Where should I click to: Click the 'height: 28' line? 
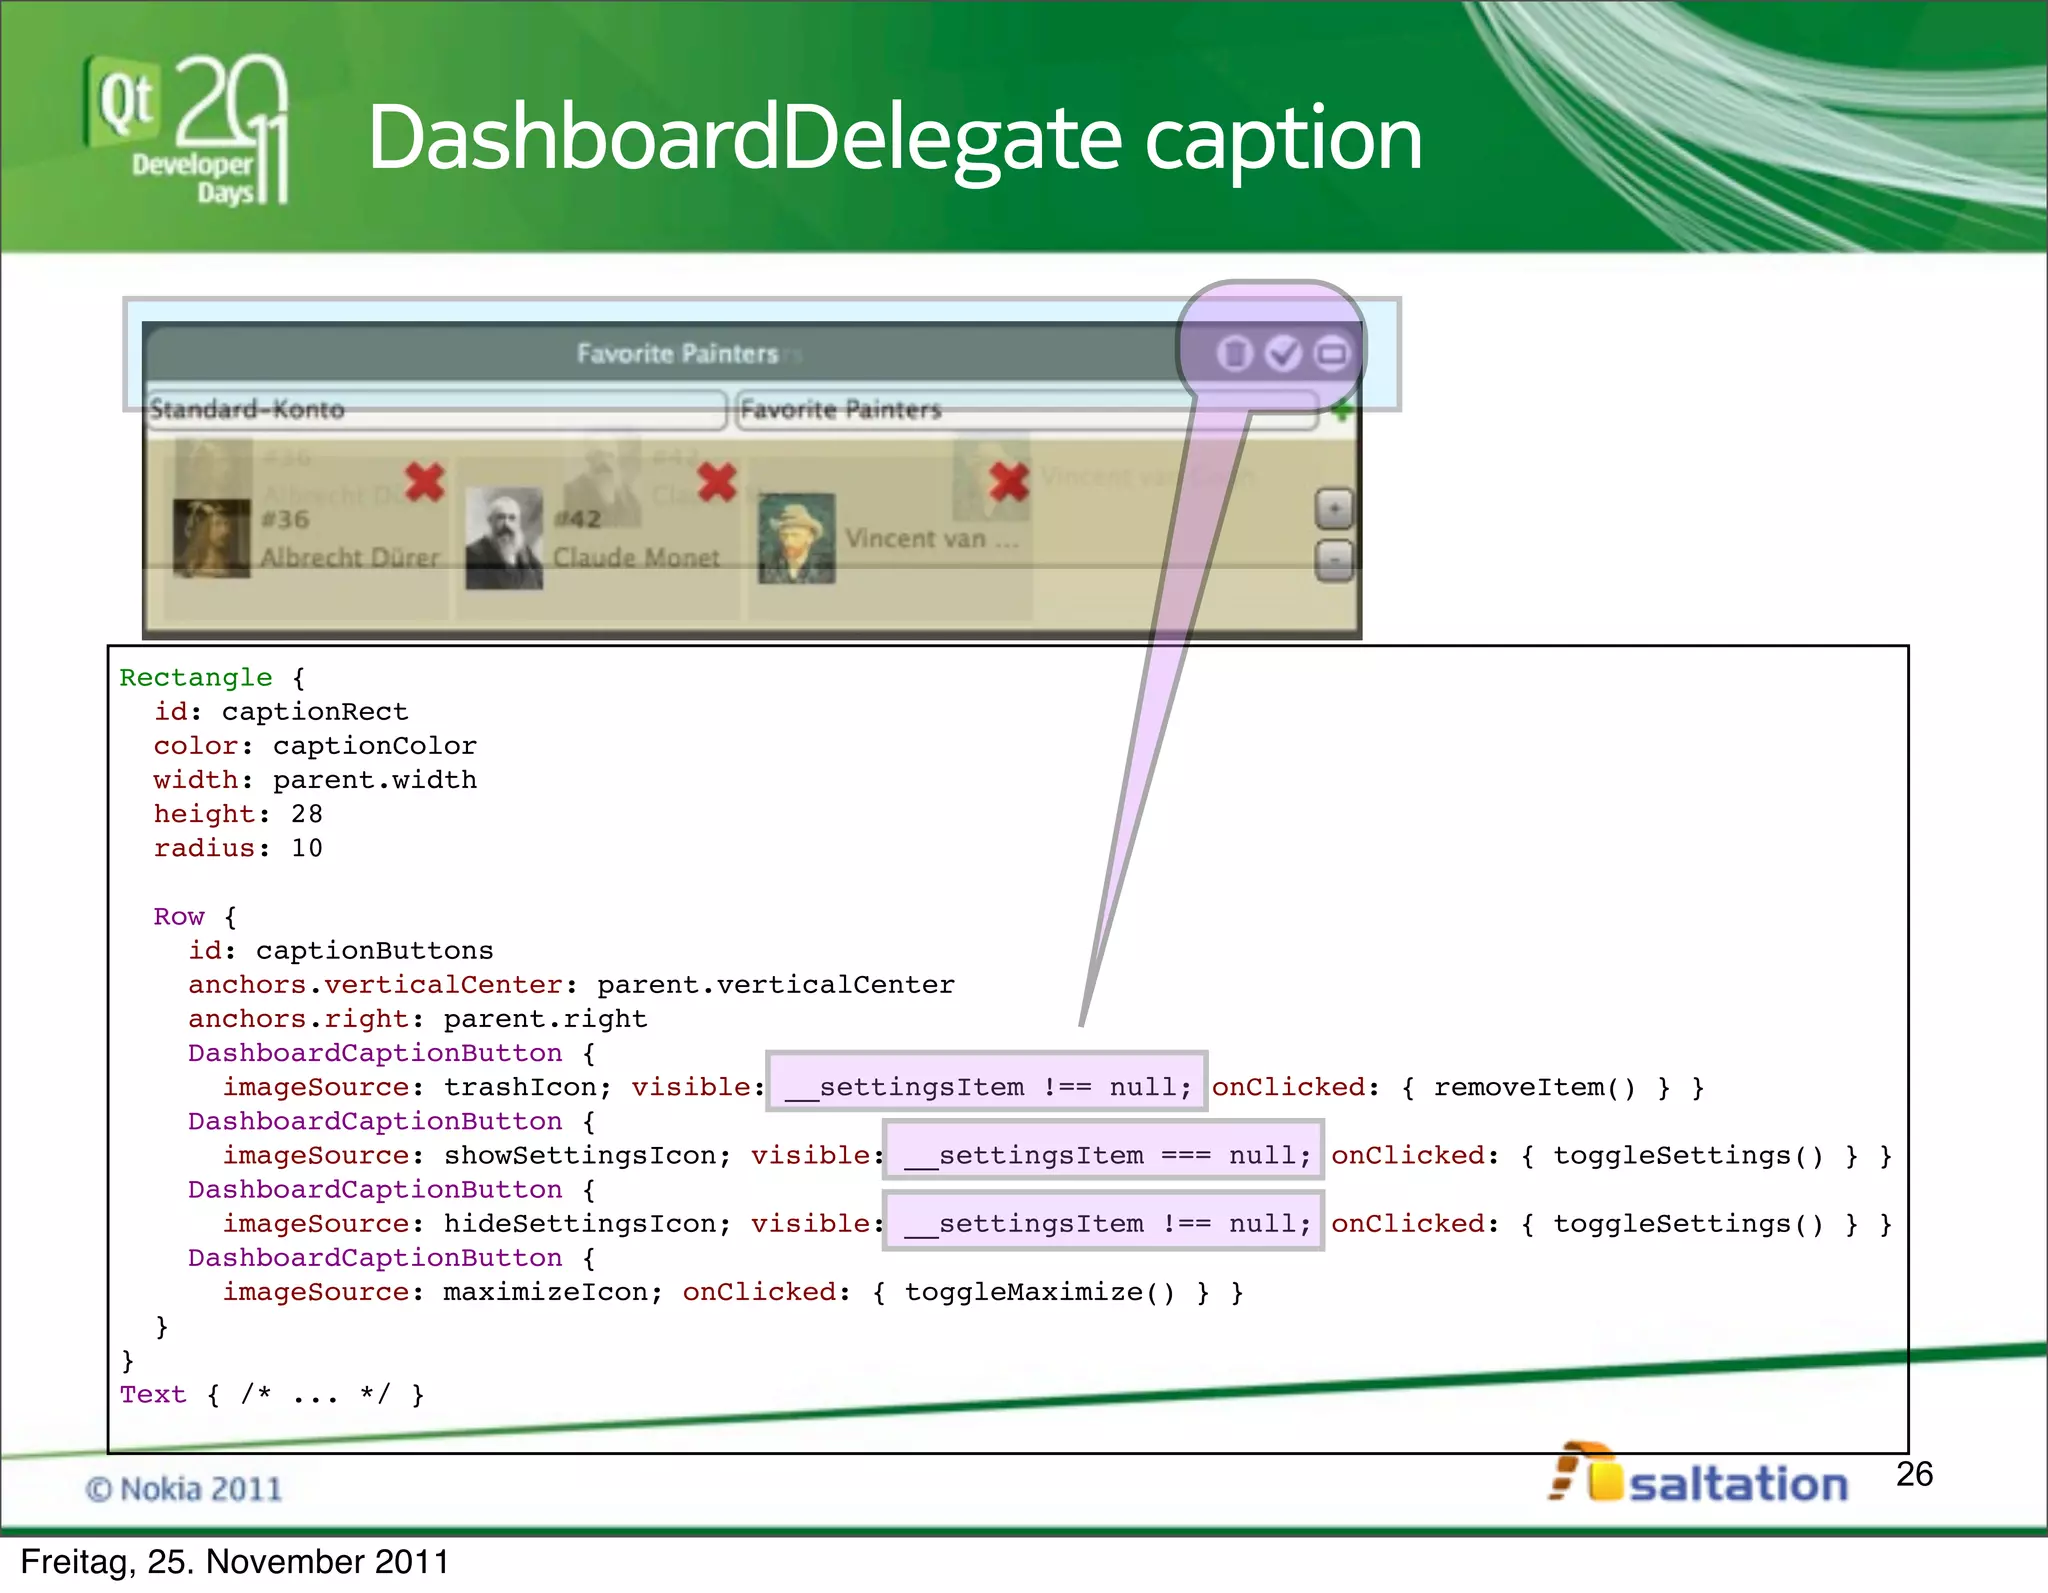coord(238,814)
